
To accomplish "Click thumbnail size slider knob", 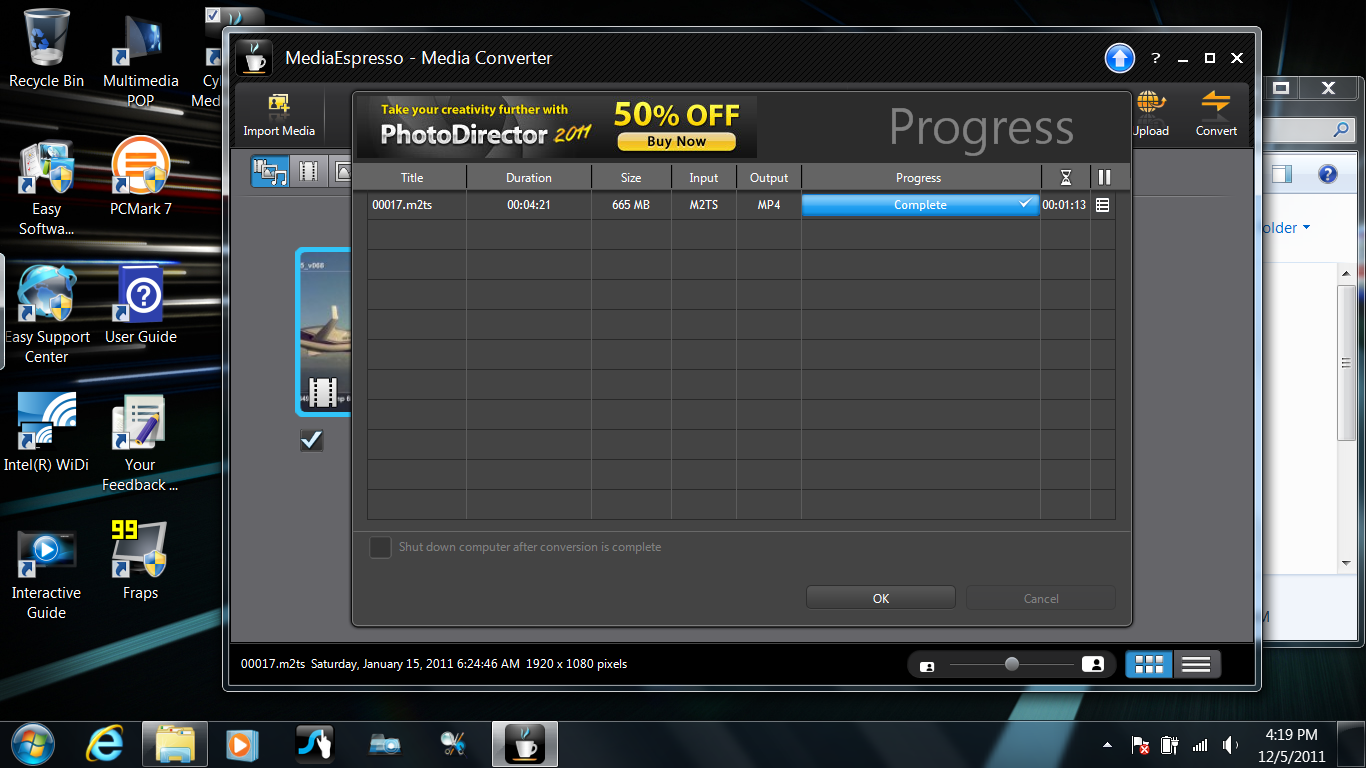I will click(x=1012, y=664).
